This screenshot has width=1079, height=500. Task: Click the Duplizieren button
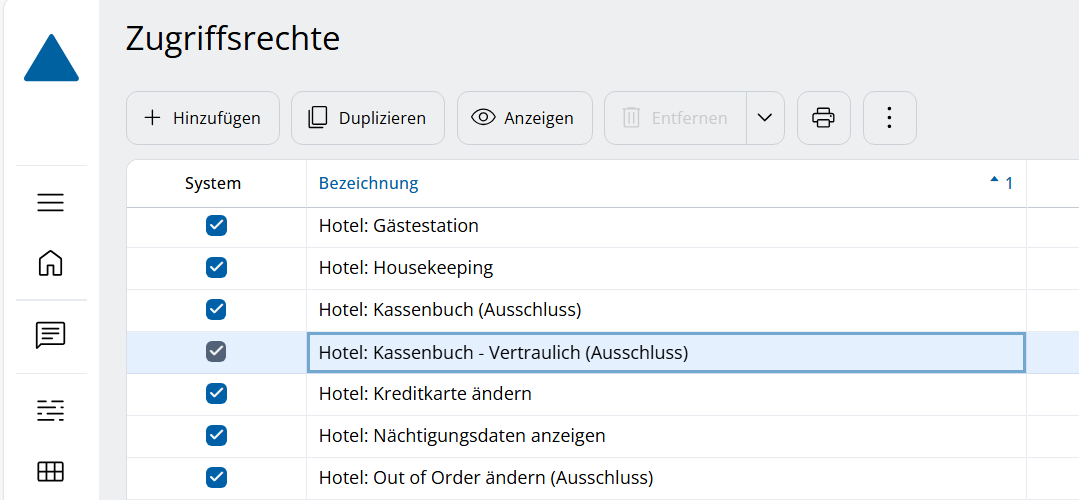(x=367, y=118)
